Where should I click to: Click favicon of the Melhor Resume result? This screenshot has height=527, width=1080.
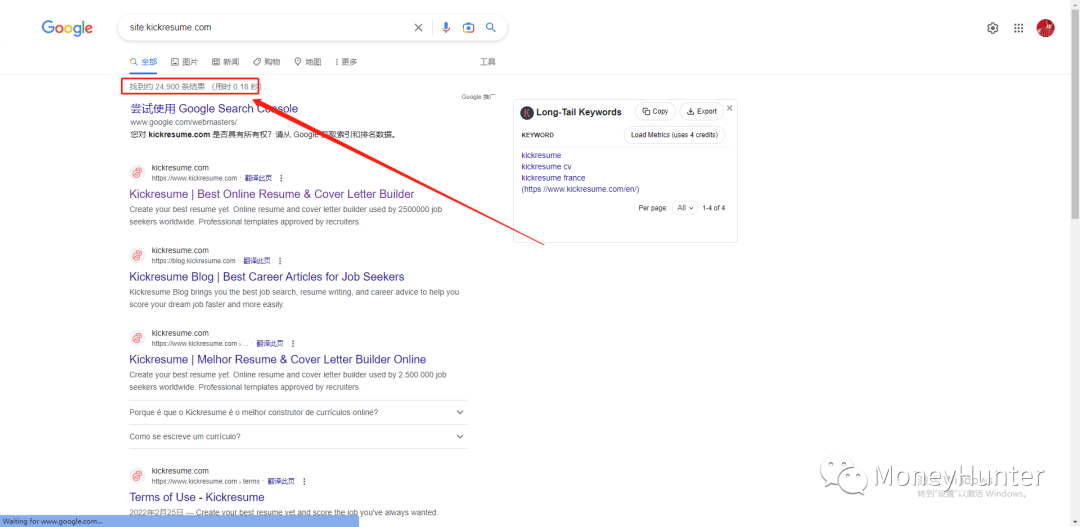(x=137, y=338)
